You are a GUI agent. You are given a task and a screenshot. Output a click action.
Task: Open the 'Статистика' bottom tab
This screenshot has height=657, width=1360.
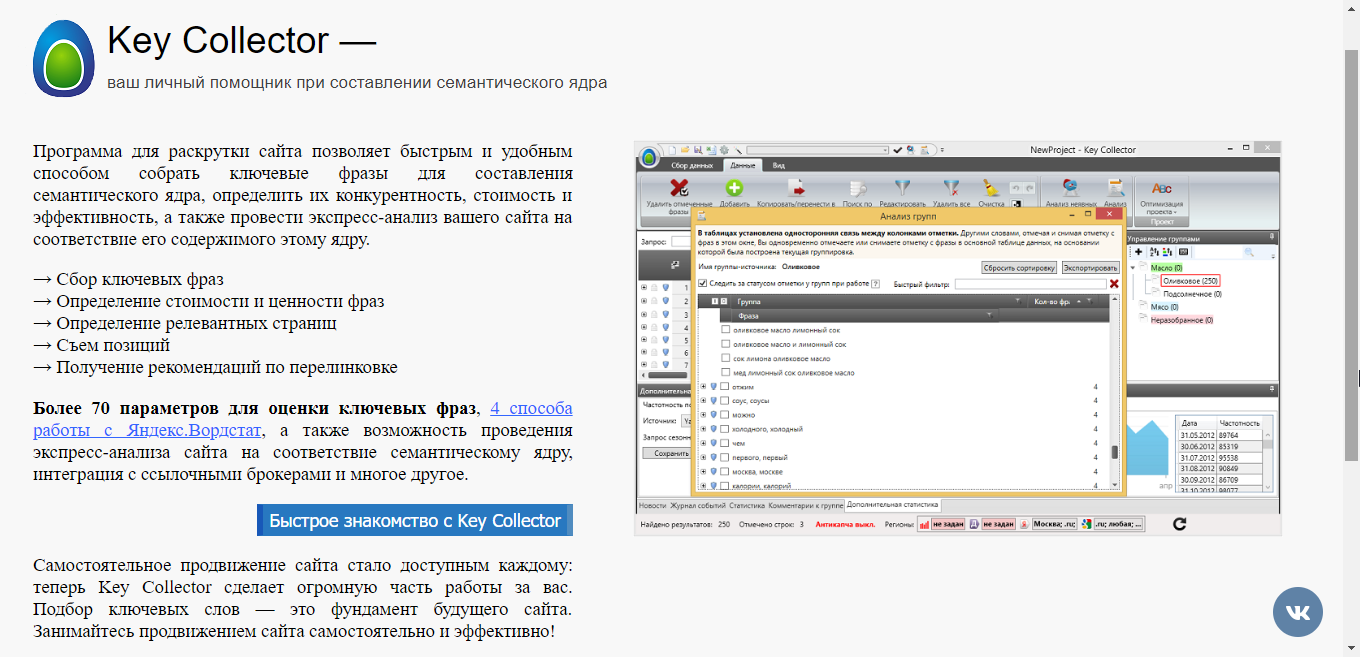(x=747, y=506)
